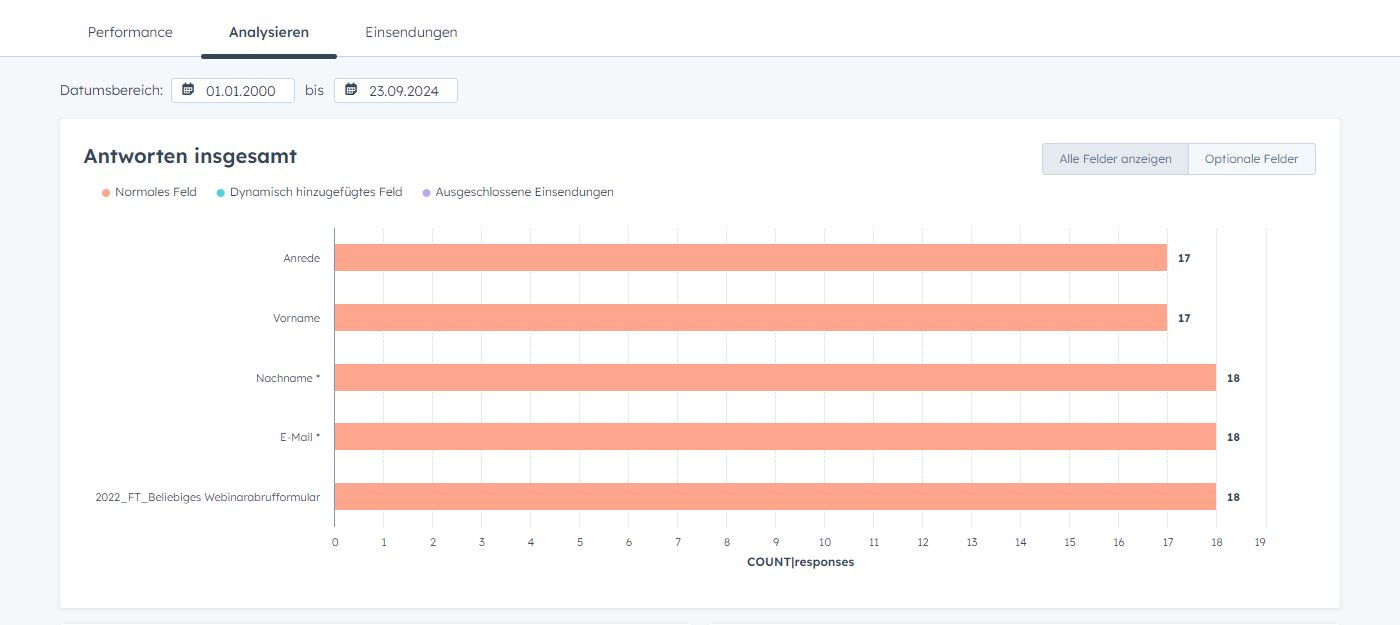Screen dimensions: 1400x625
Task: Edit the end date field 23.09.2024
Action: (x=403, y=91)
